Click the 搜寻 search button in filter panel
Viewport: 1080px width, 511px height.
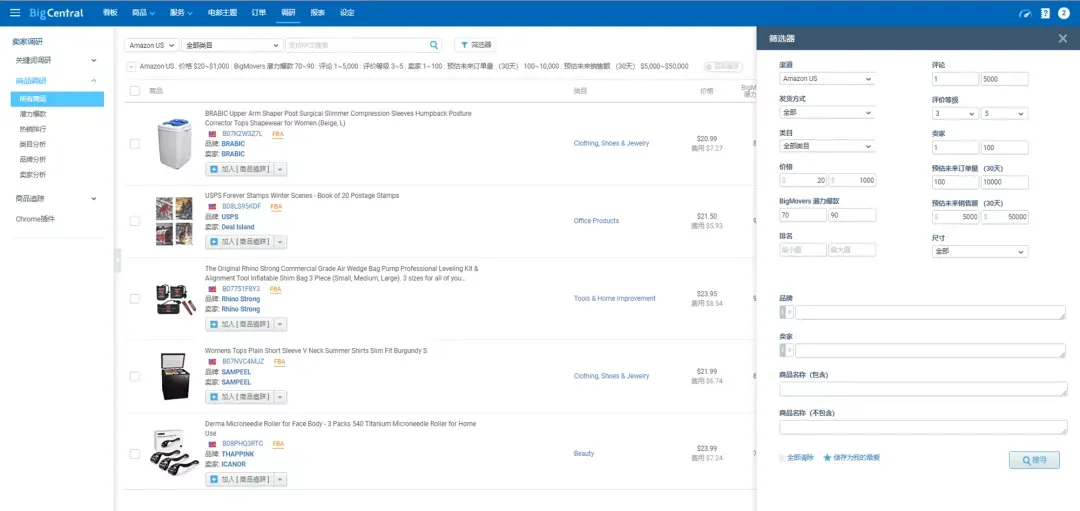point(1034,460)
